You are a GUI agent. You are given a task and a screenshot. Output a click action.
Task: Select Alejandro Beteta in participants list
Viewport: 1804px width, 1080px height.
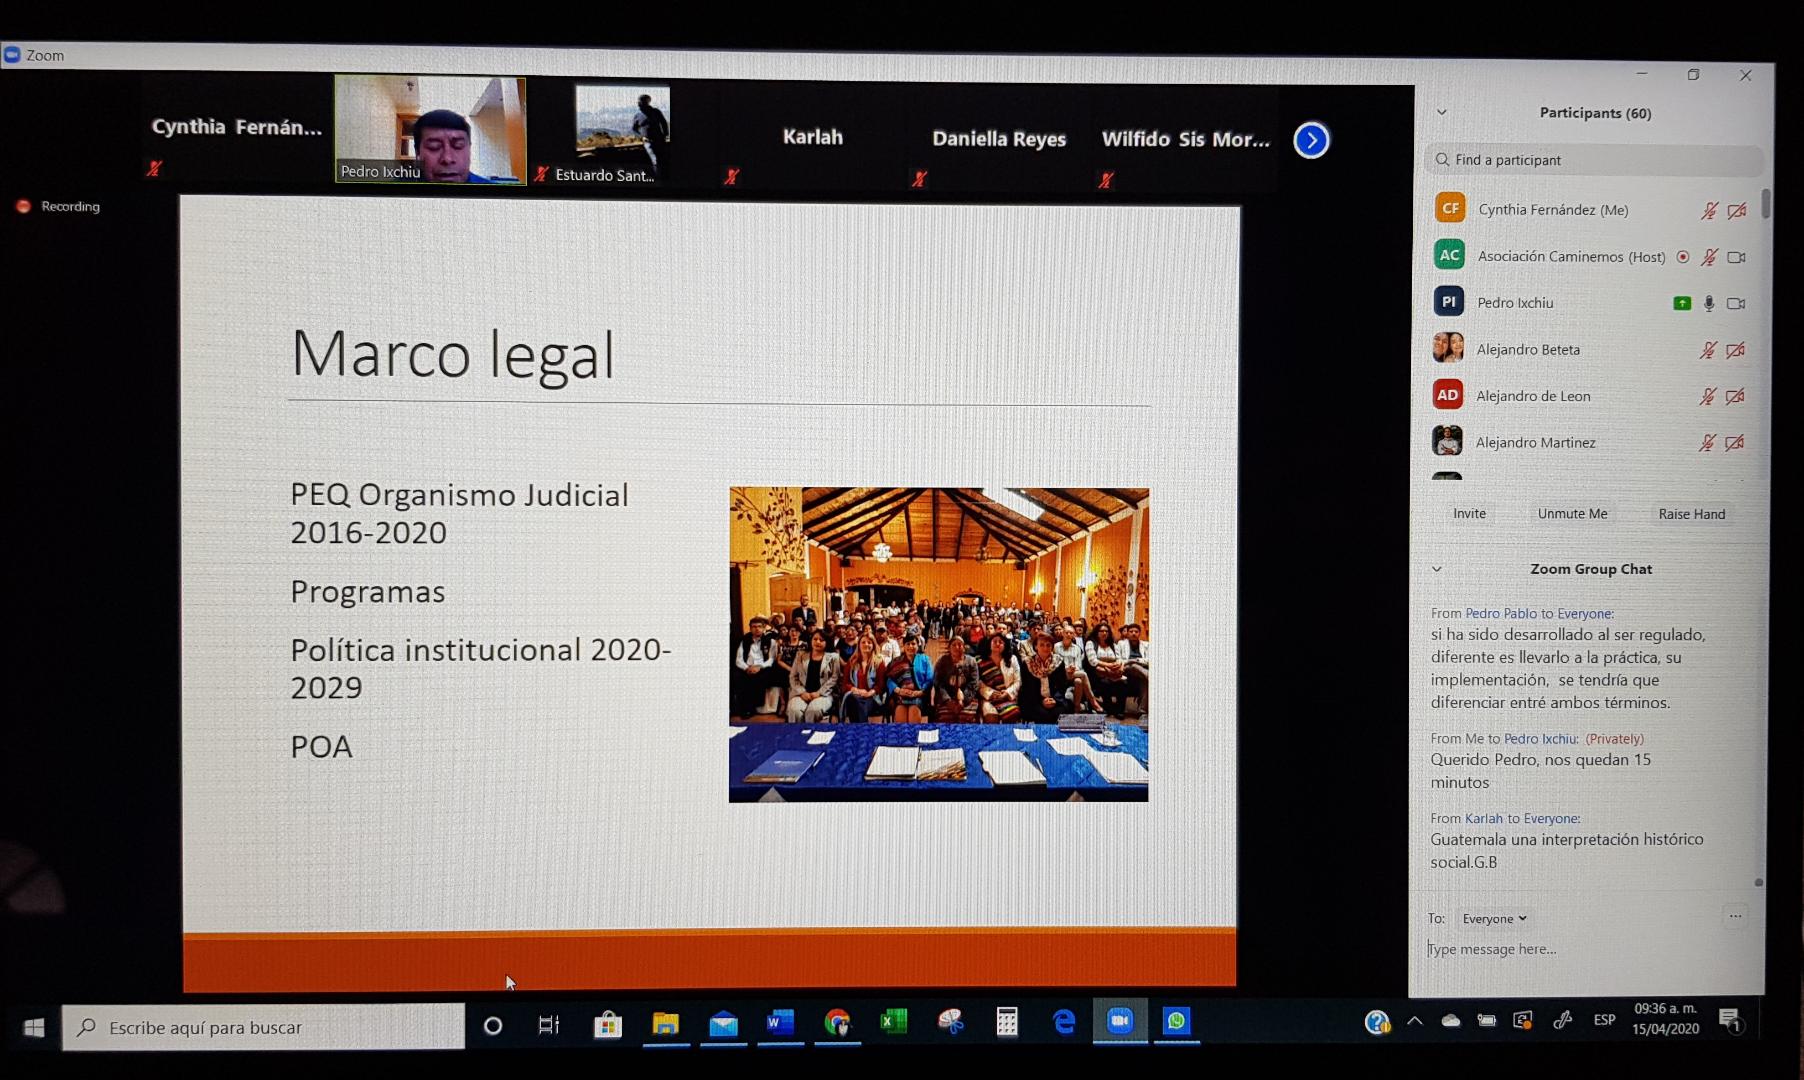click(1528, 350)
